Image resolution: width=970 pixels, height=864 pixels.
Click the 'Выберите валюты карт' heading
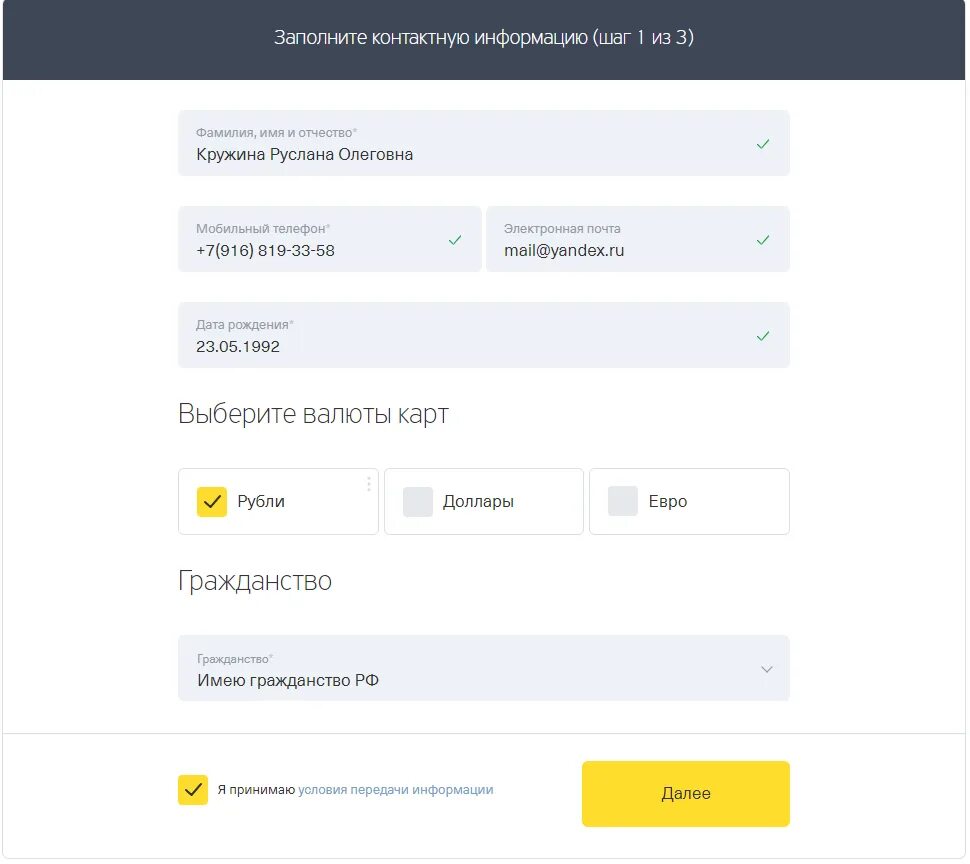(x=313, y=414)
